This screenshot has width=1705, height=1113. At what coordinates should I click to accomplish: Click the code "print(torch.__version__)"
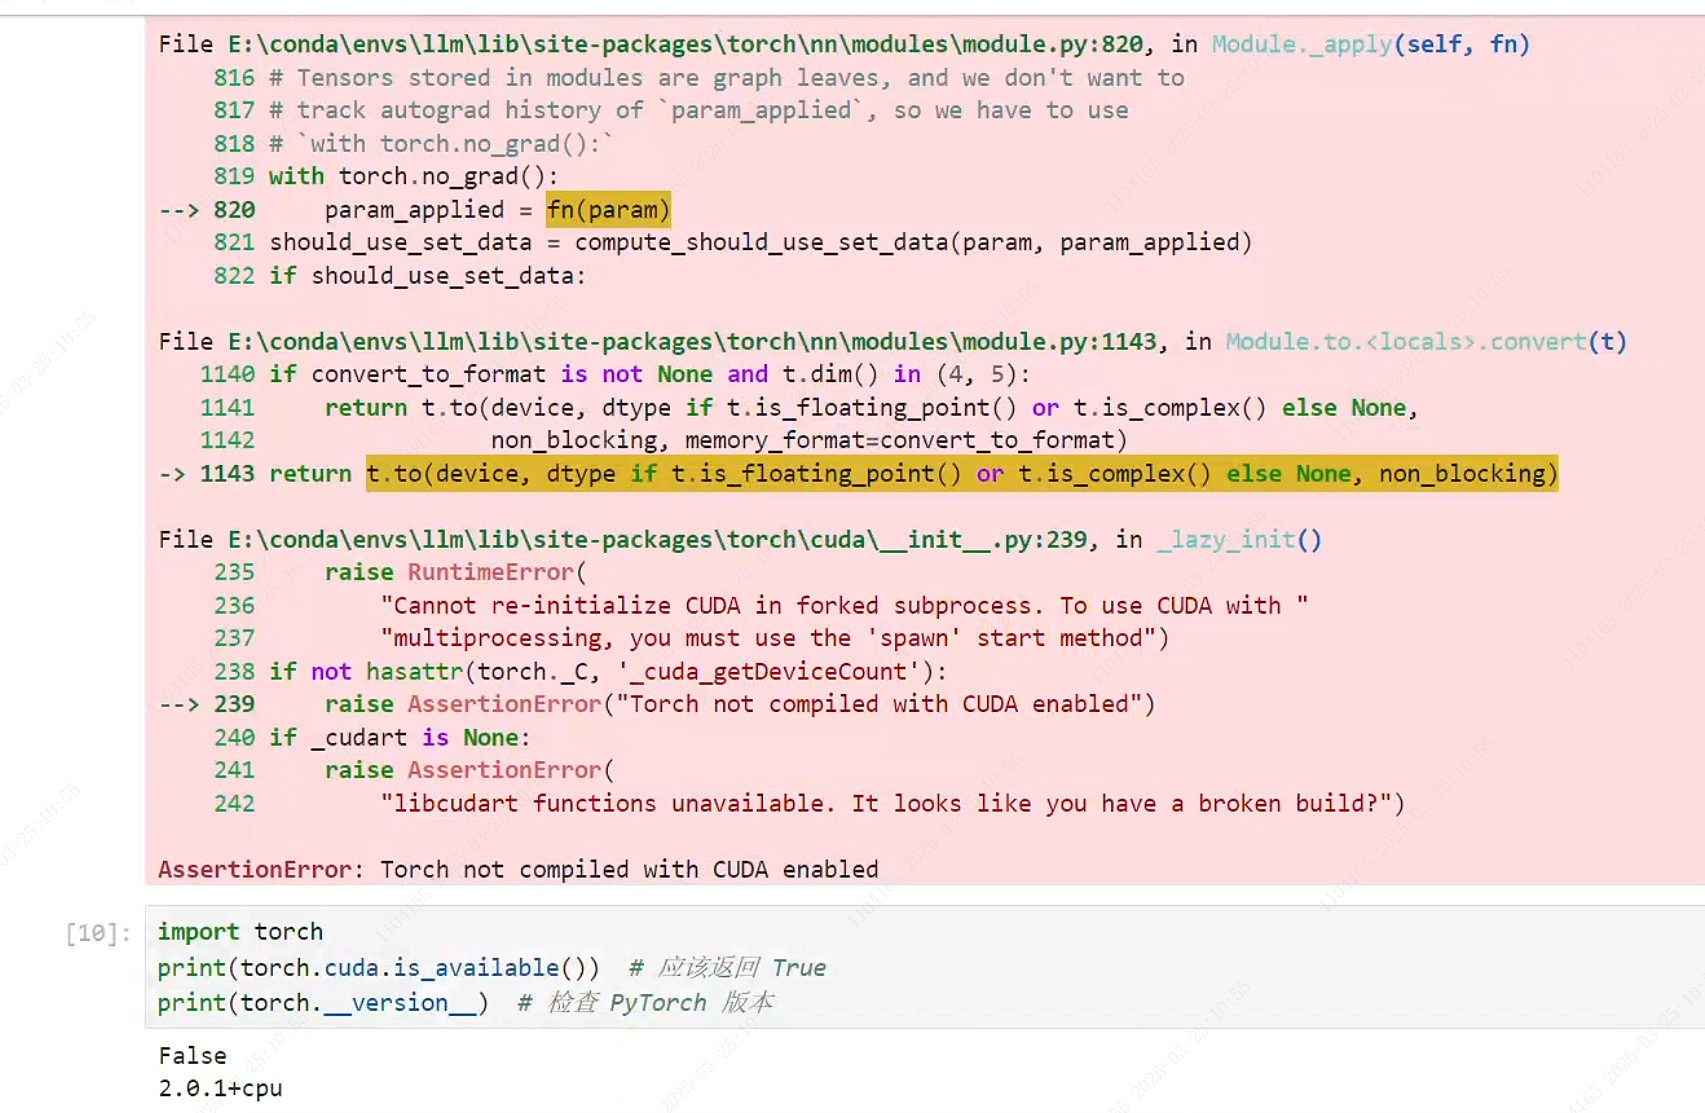[x=323, y=1002]
